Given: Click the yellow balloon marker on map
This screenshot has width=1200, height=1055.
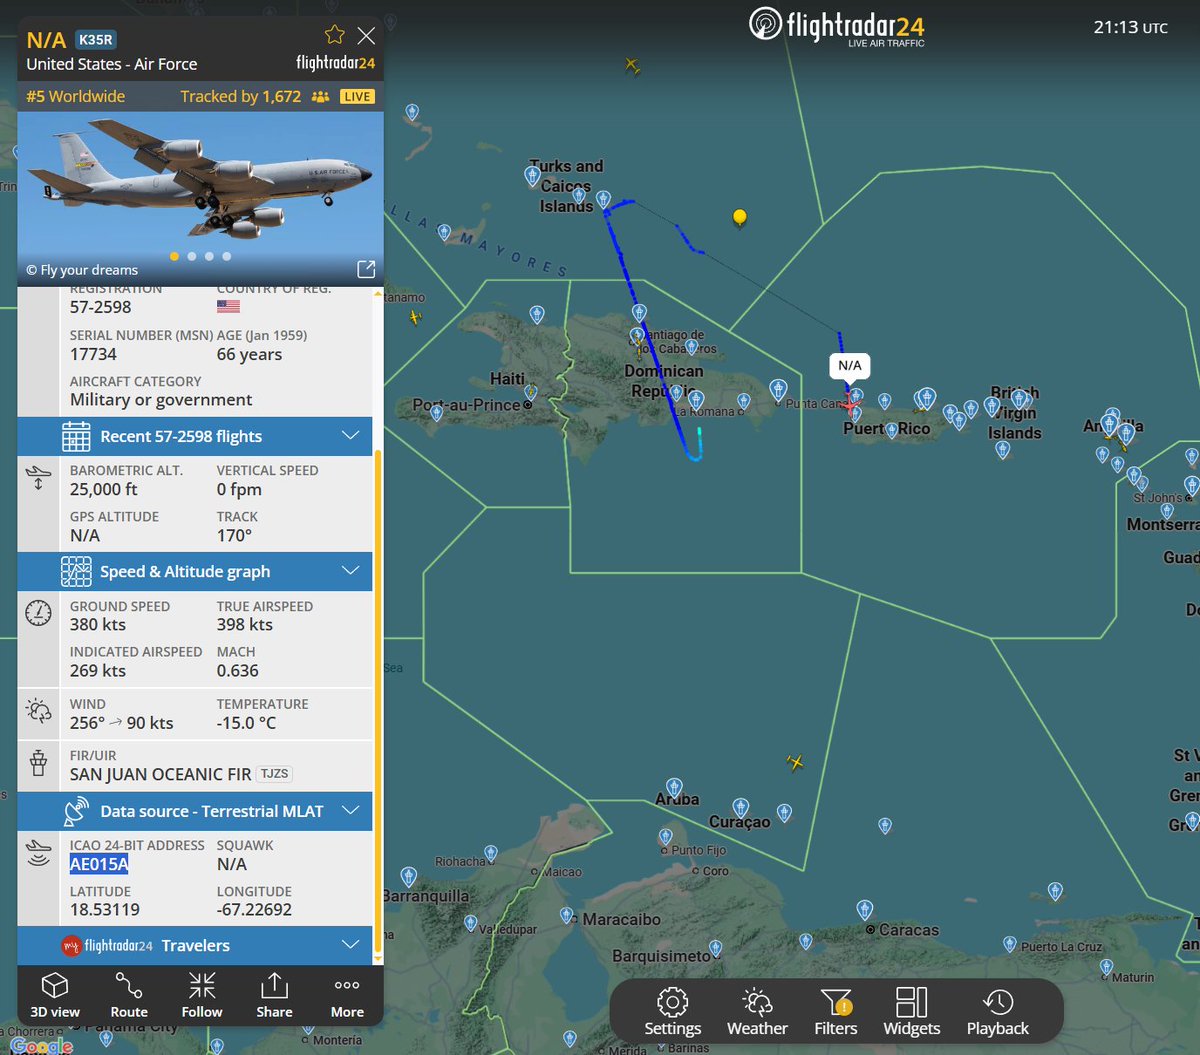Looking at the screenshot, I should (739, 217).
